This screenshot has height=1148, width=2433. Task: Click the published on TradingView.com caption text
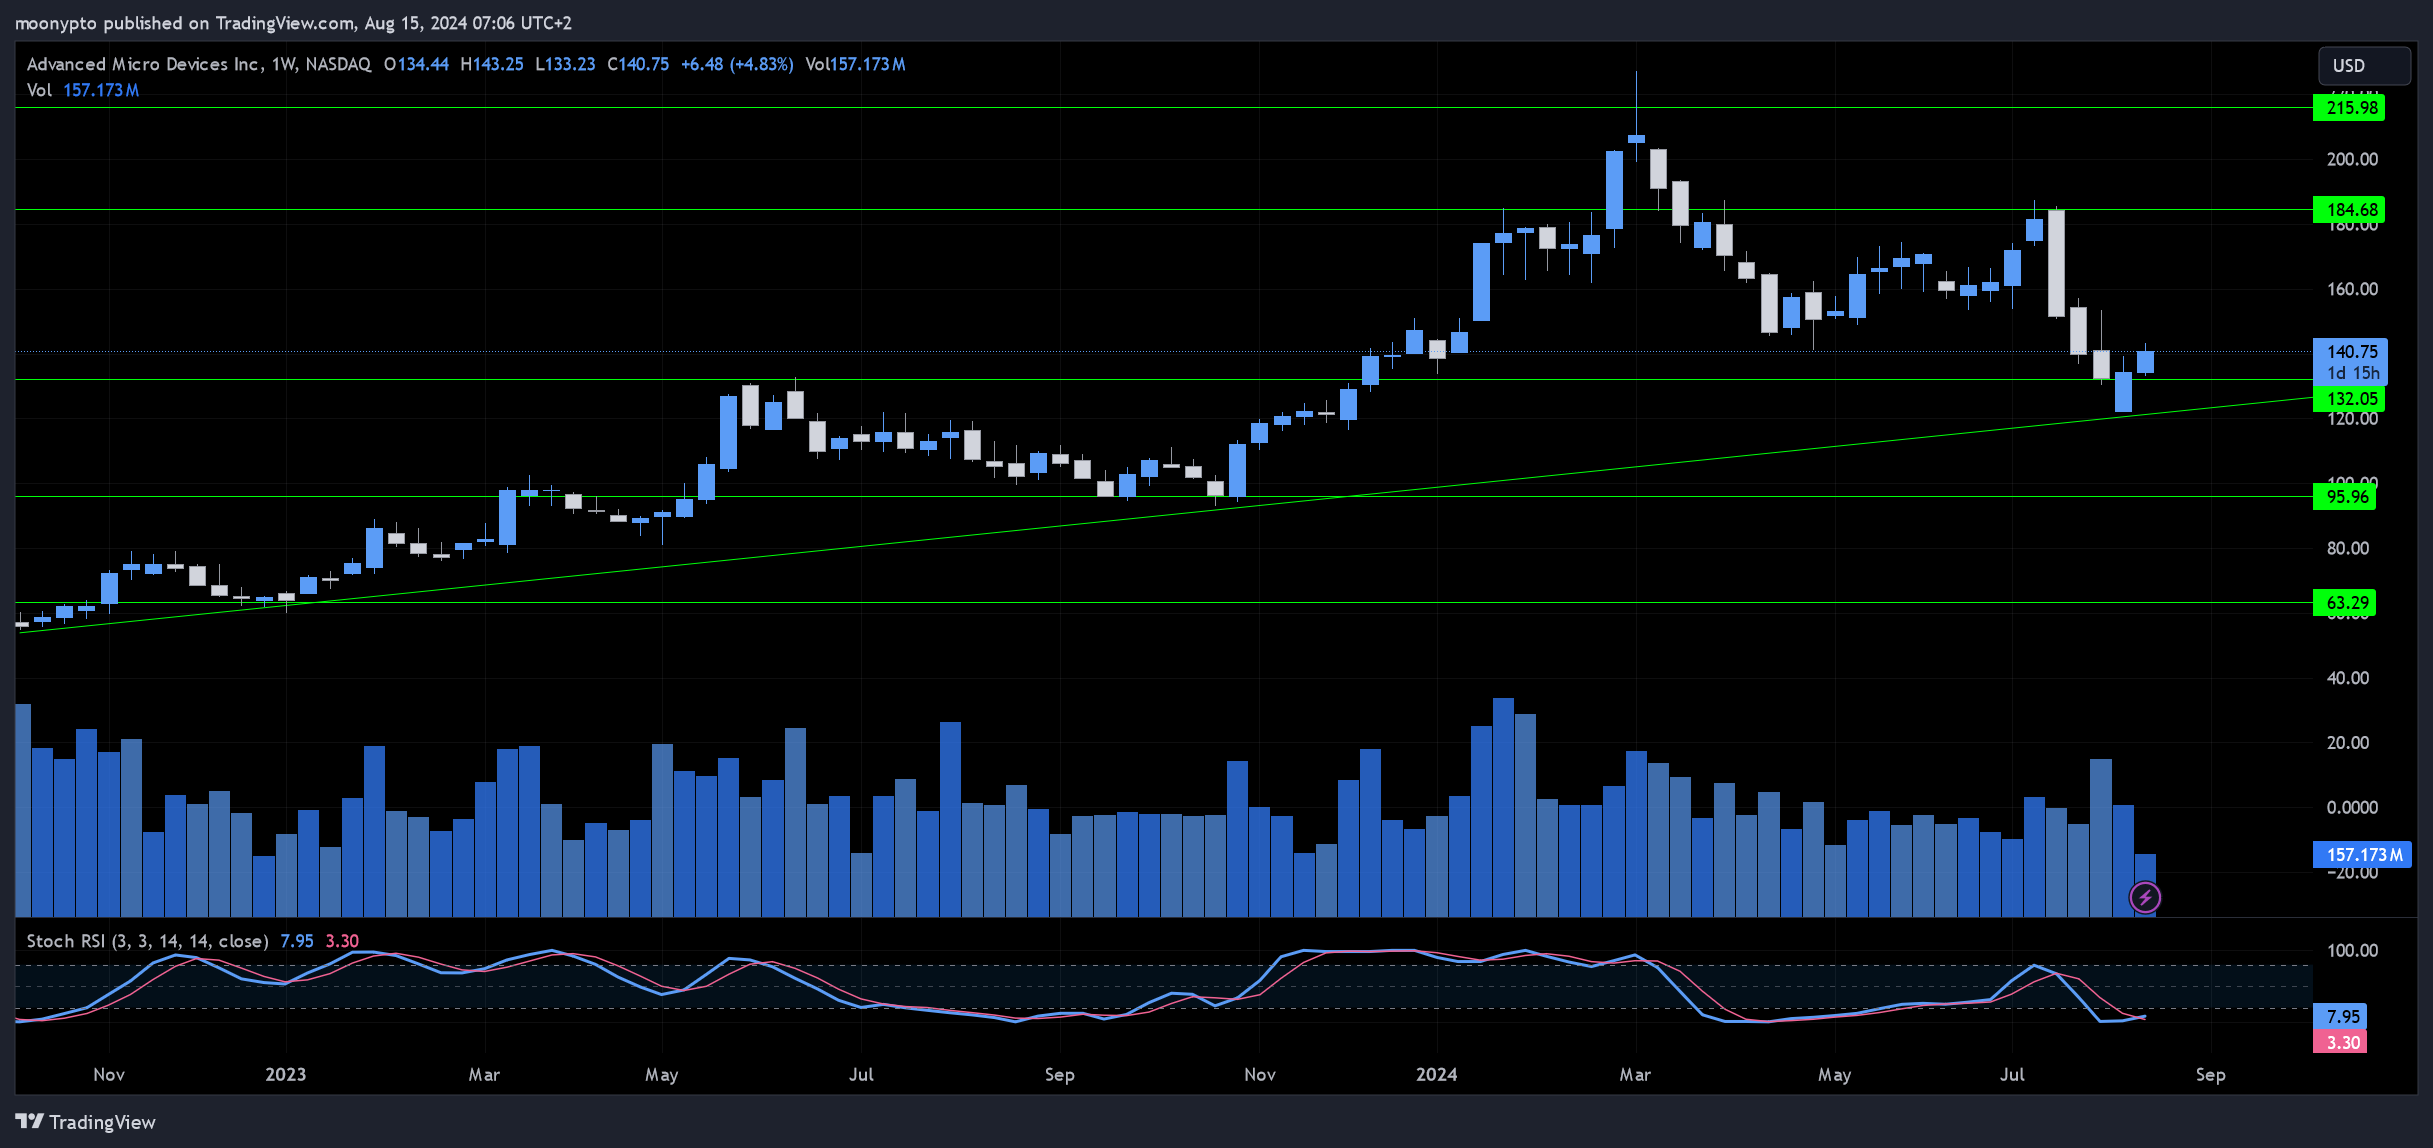293,23
